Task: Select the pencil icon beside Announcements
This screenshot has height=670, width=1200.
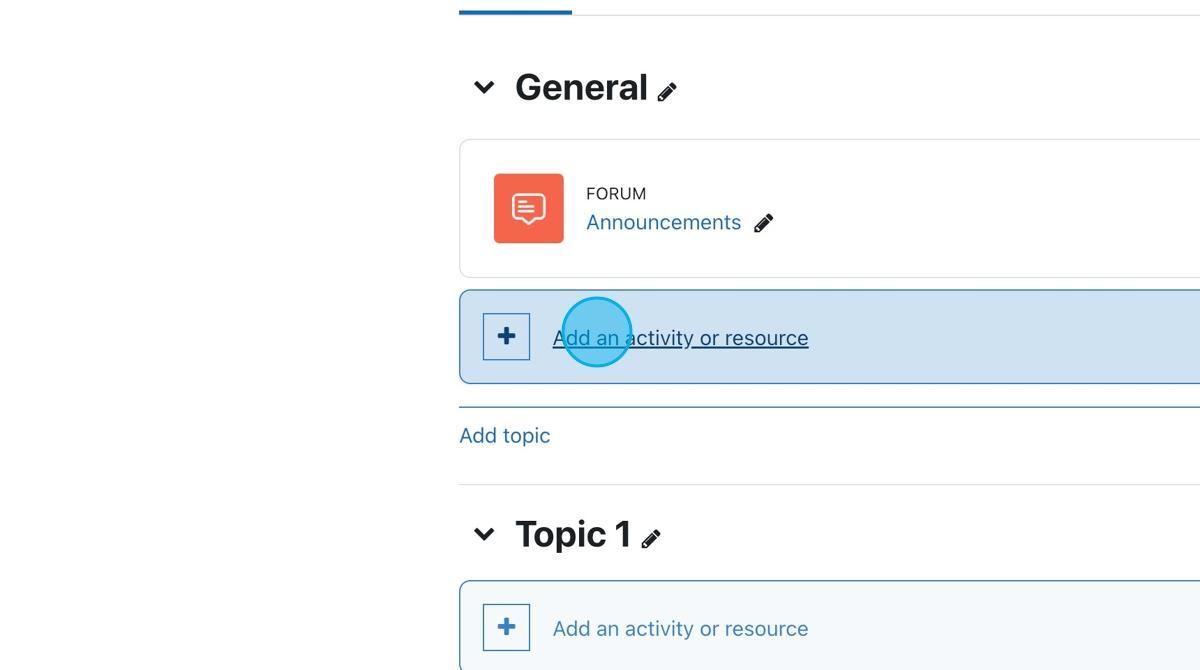Action: click(x=763, y=222)
